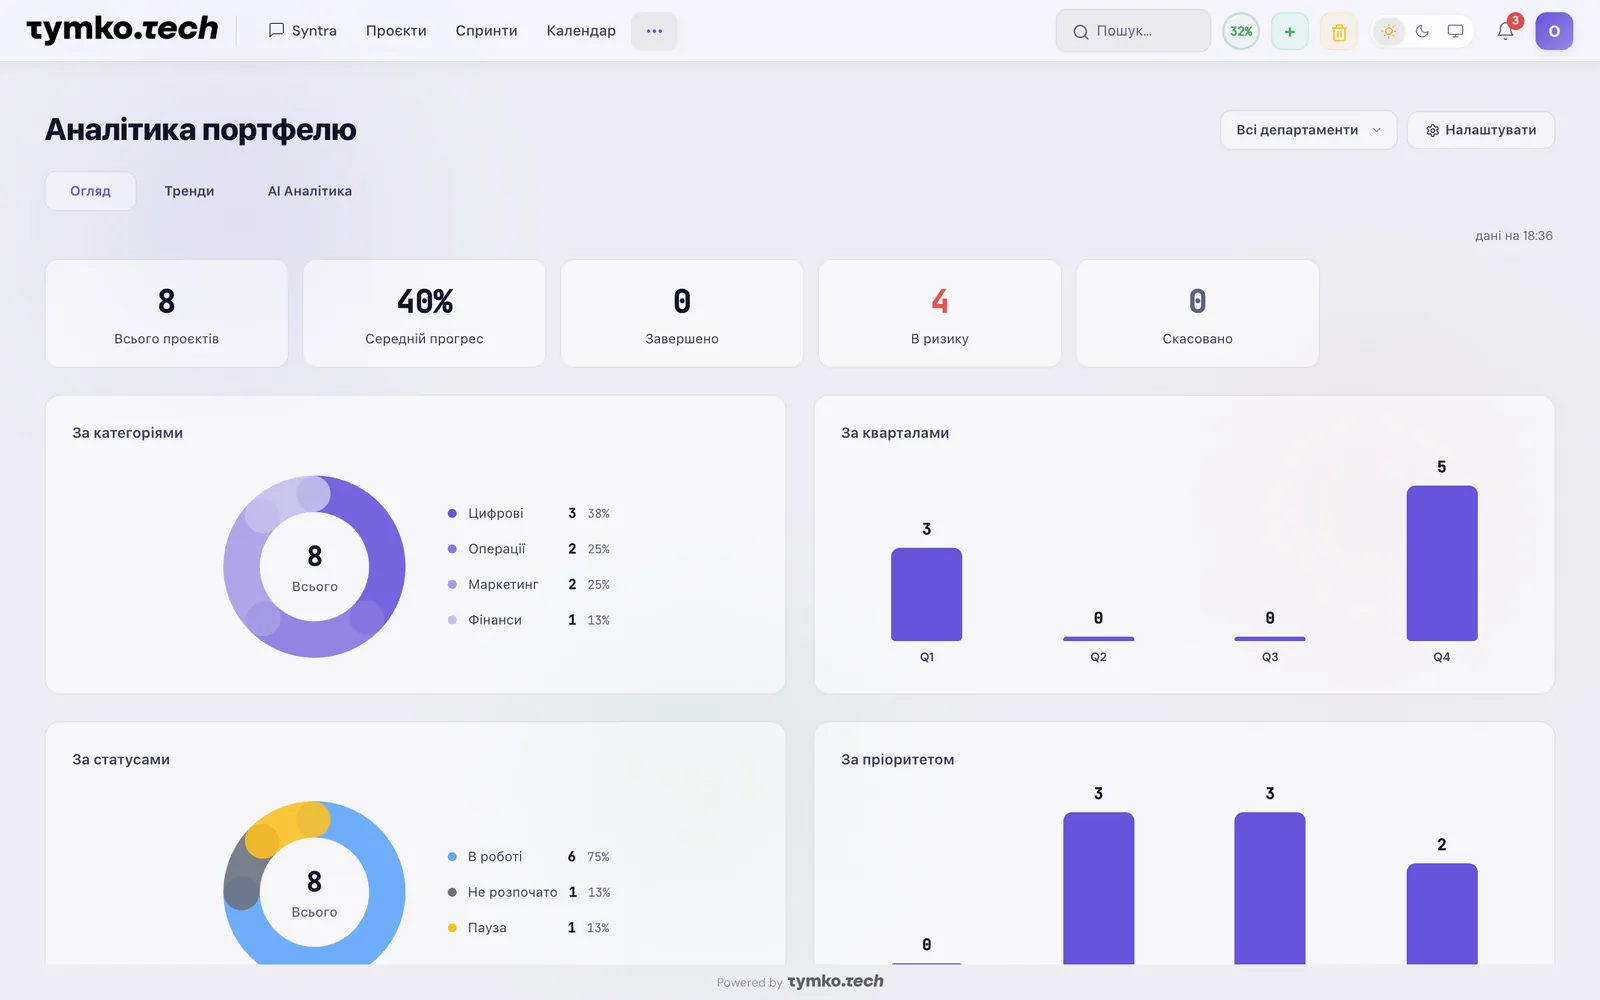Select the Огляд tab
The width and height of the screenshot is (1600, 1000).
tap(90, 191)
